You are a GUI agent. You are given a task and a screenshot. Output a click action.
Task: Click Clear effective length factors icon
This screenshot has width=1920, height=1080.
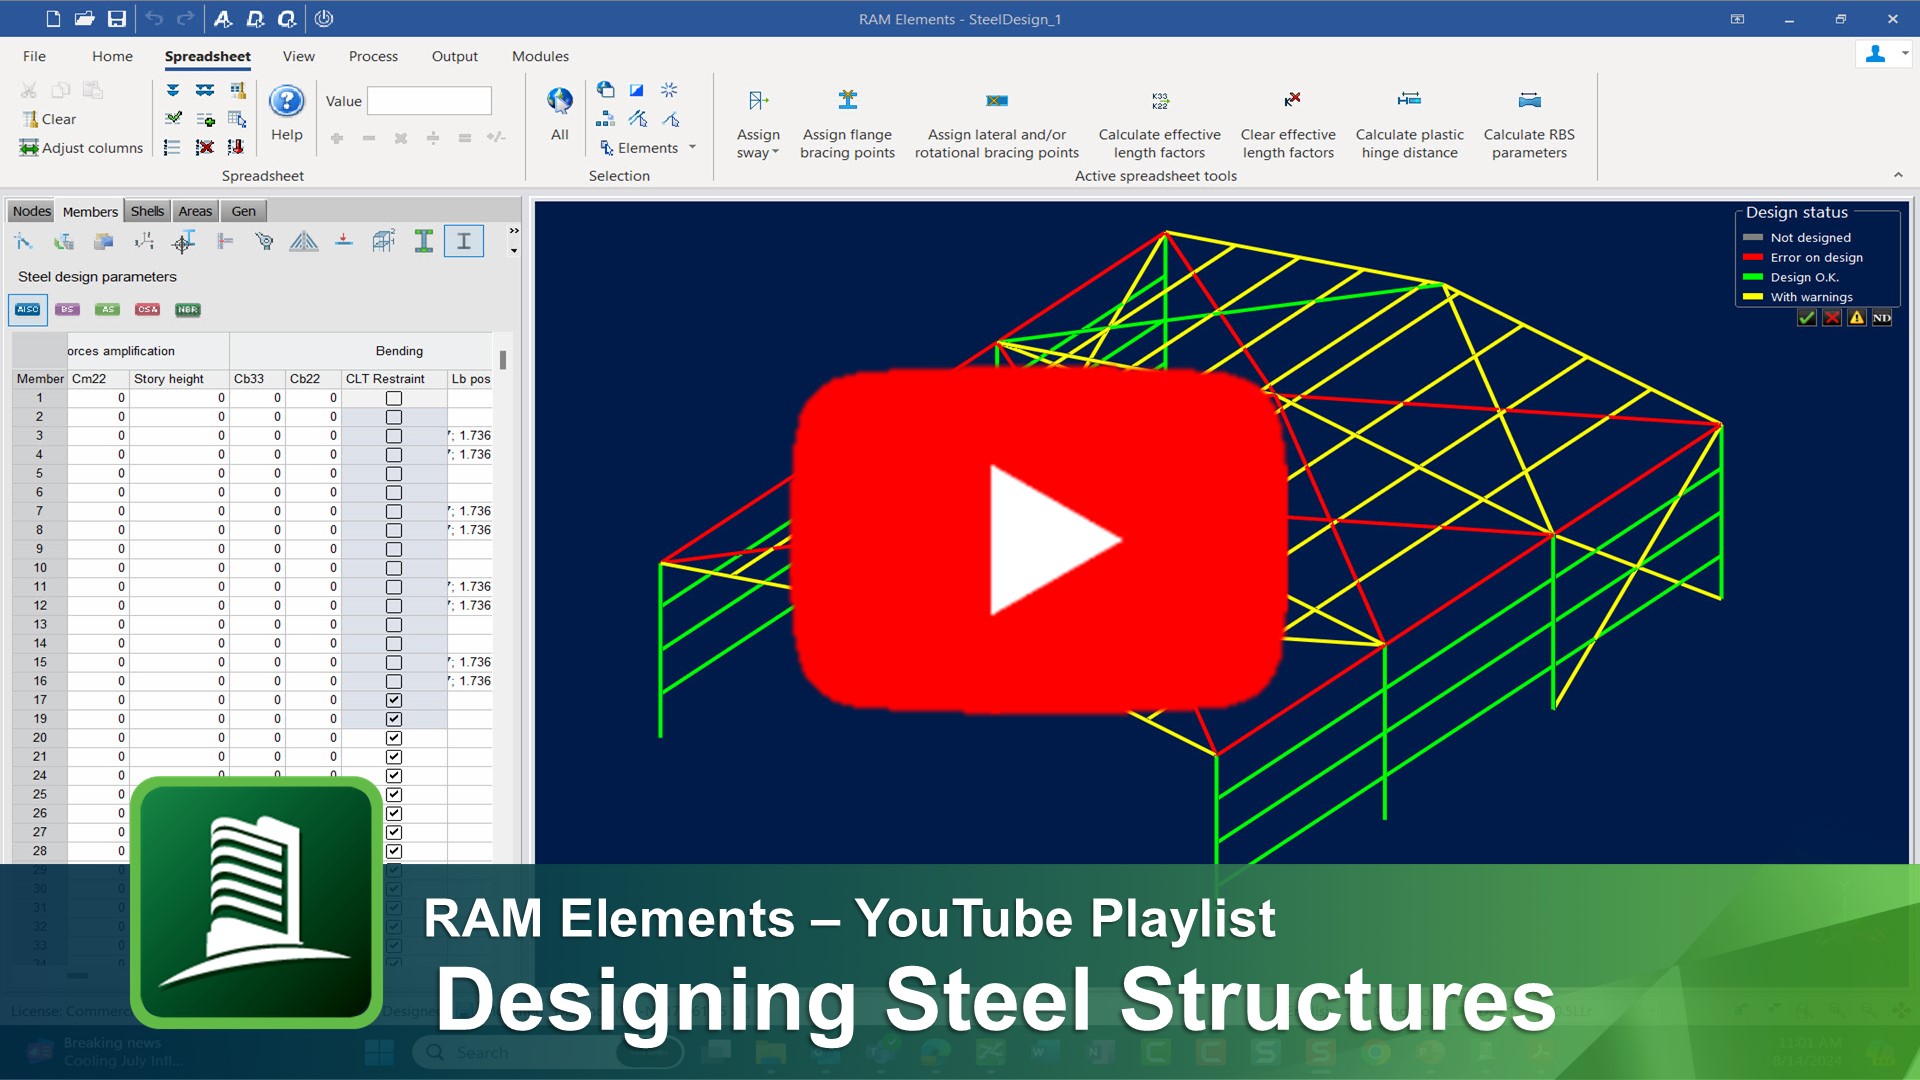point(1291,99)
